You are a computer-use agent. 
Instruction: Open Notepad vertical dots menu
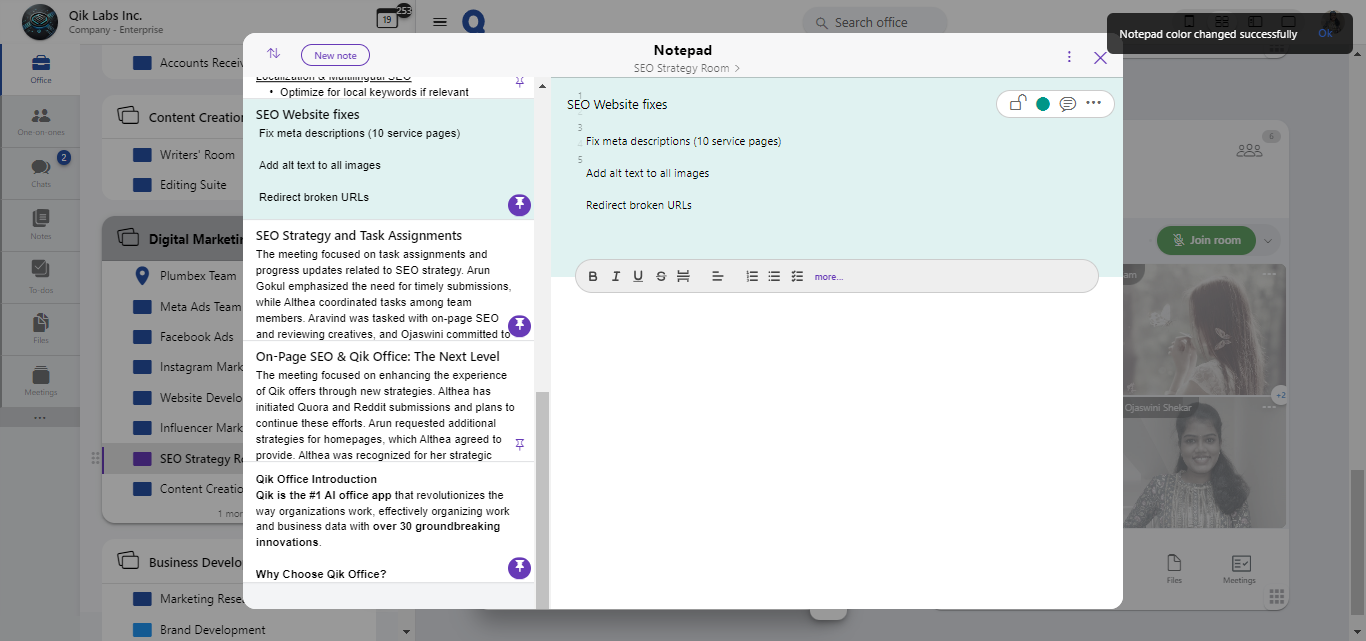(1069, 57)
